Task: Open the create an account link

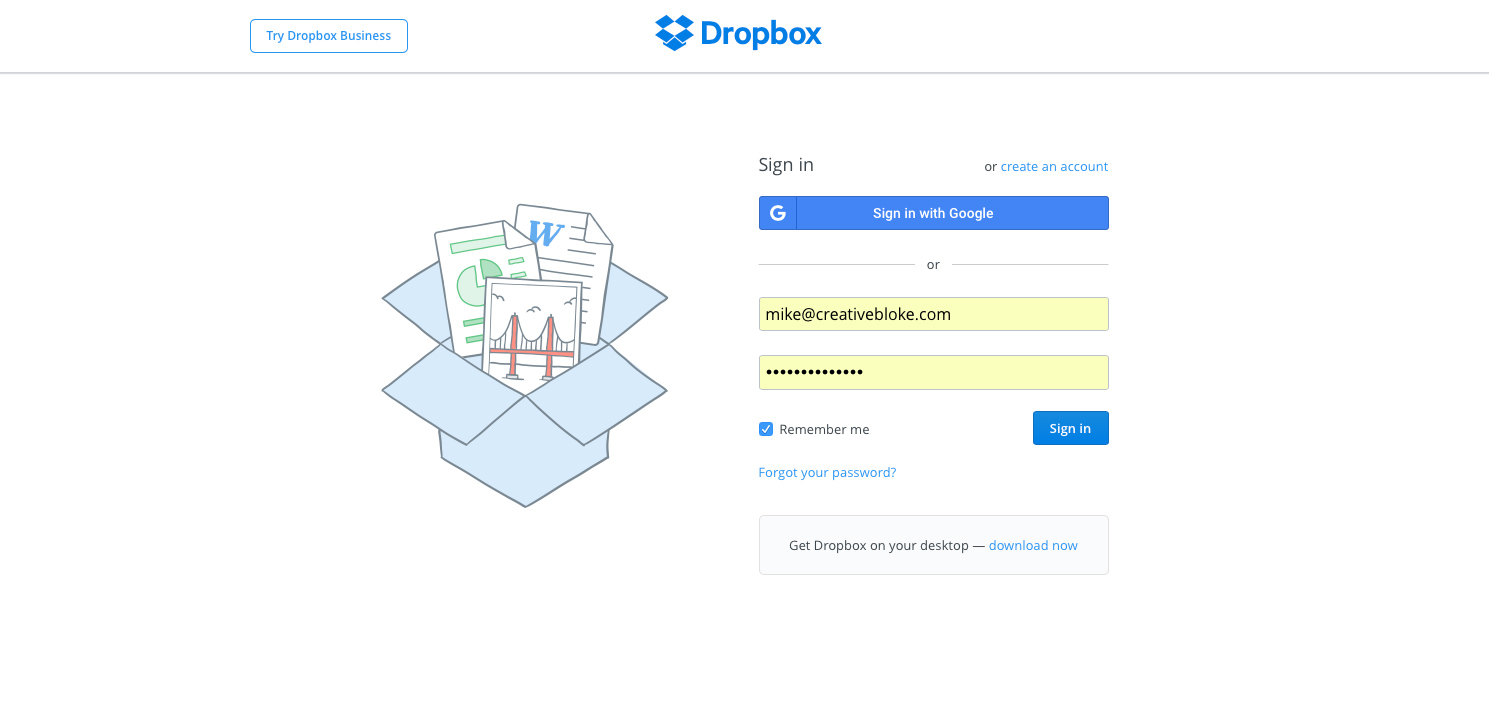Action: (x=1054, y=166)
